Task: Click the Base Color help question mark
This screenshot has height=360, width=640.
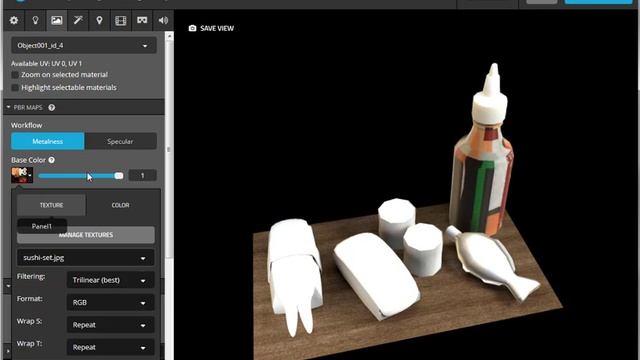Action: point(51,160)
